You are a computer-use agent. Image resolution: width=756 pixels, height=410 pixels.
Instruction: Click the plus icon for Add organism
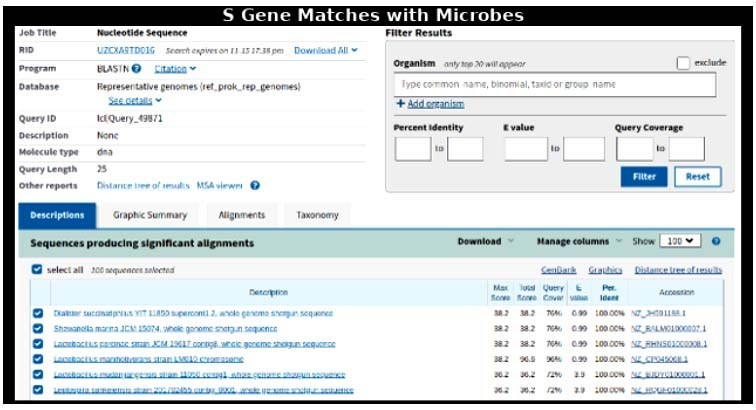401,104
